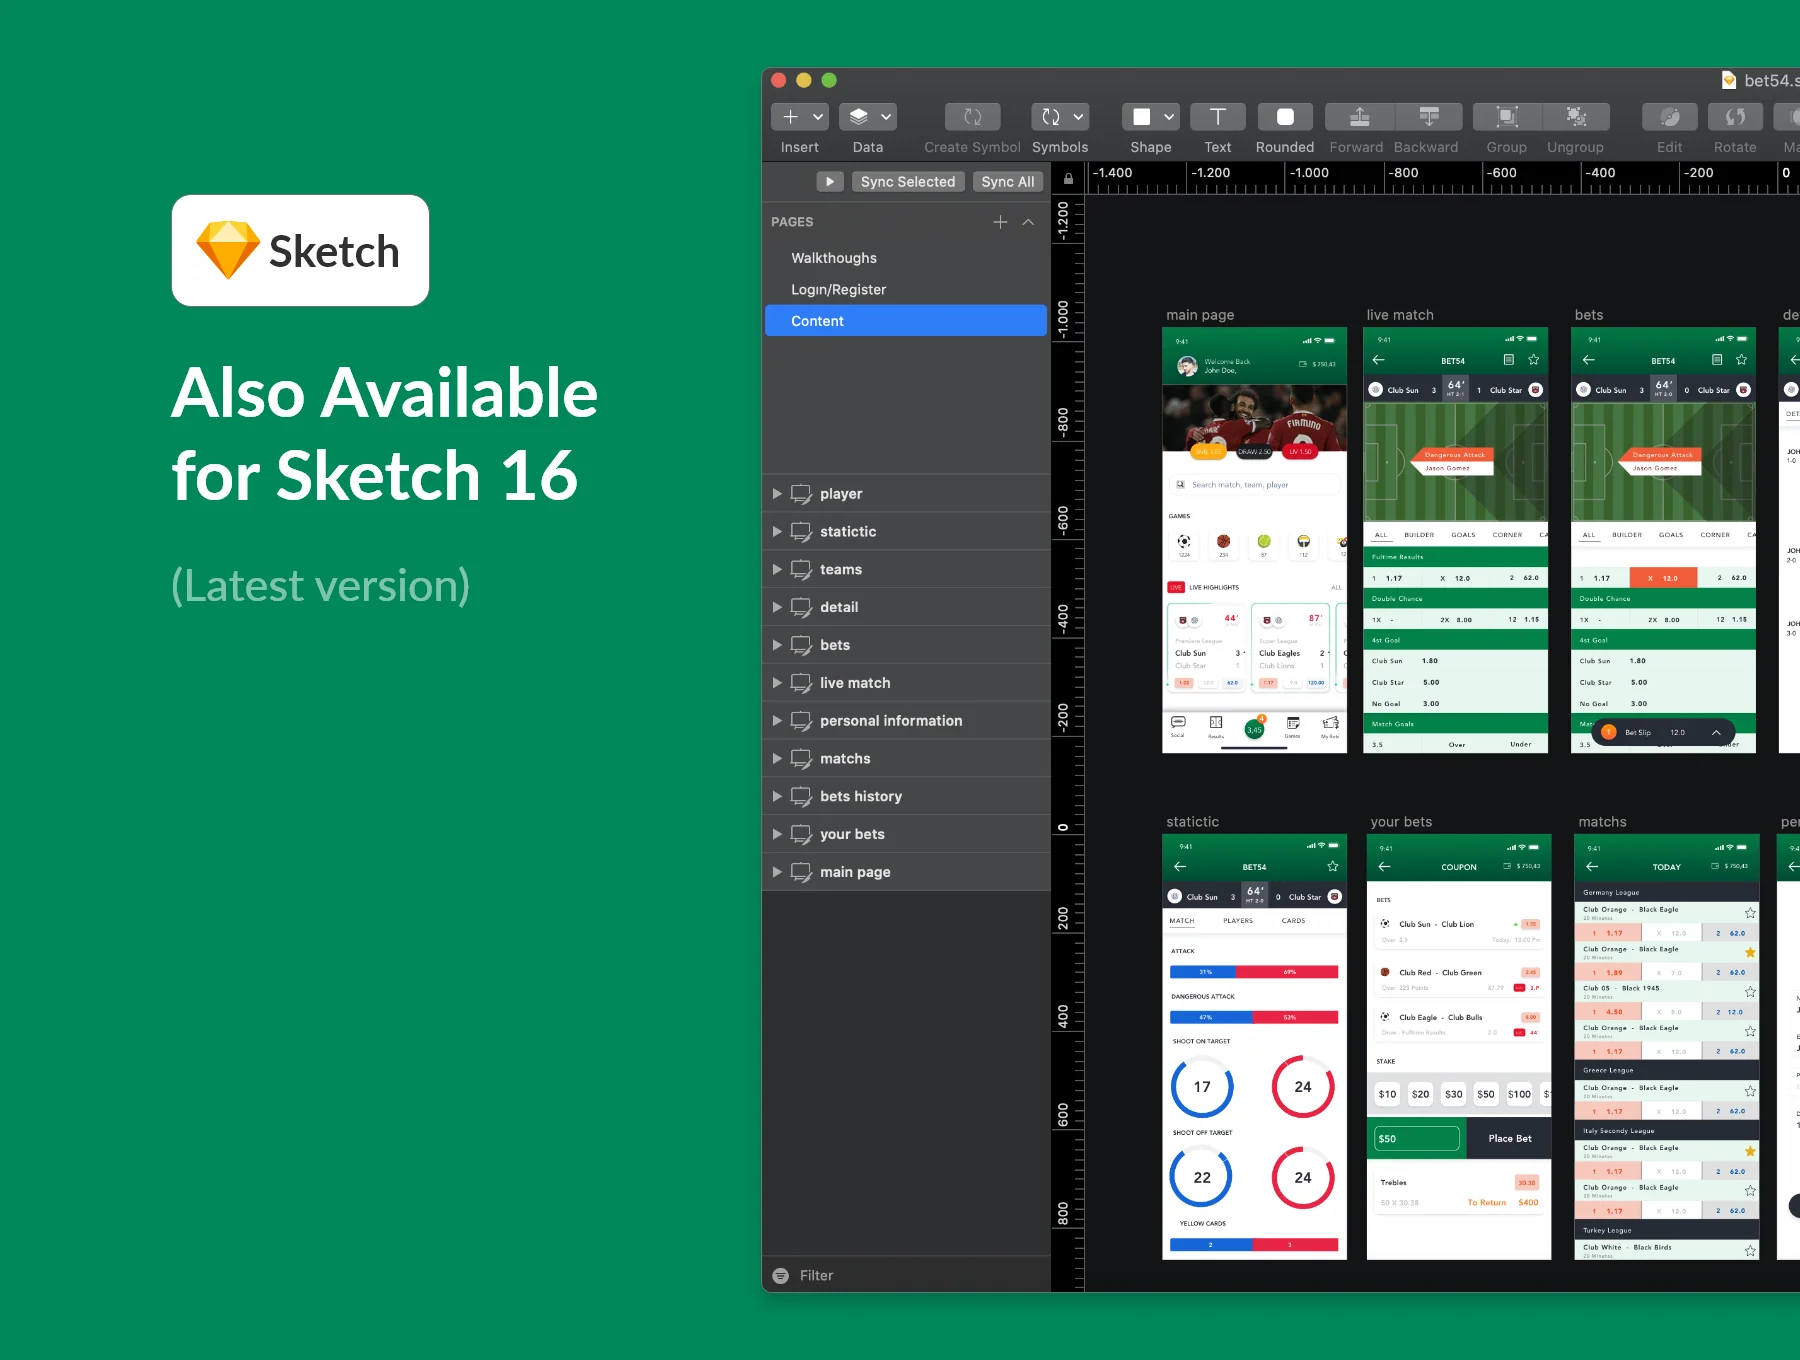Screen dimensions: 1800x1360
Task: Click the player artboard icon
Action: (801, 494)
